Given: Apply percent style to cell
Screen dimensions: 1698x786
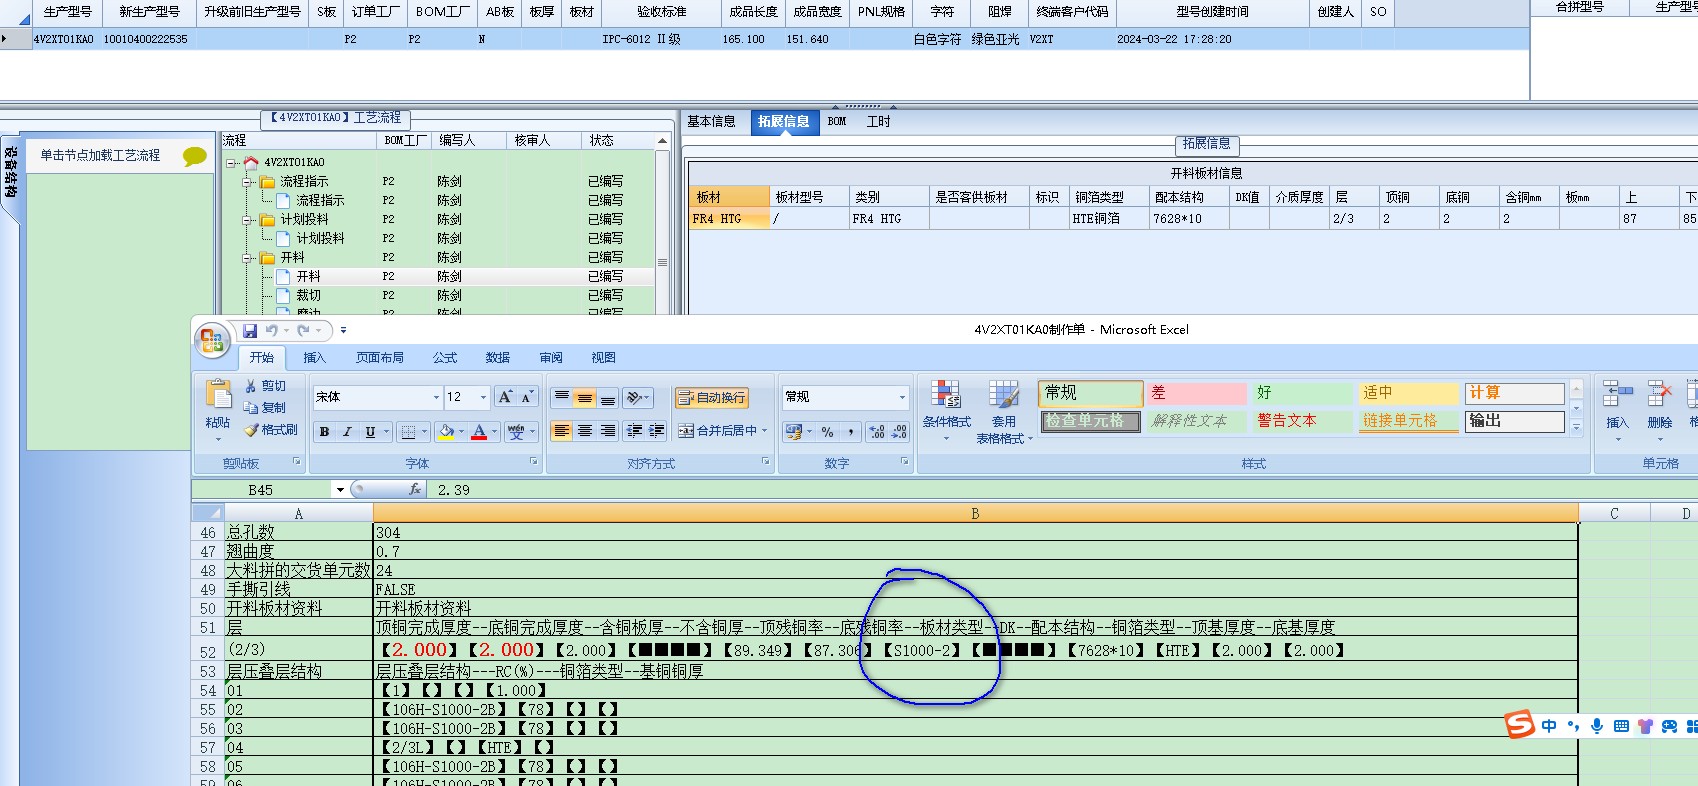Looking at the screenshot, I should (x=828, y=432).
